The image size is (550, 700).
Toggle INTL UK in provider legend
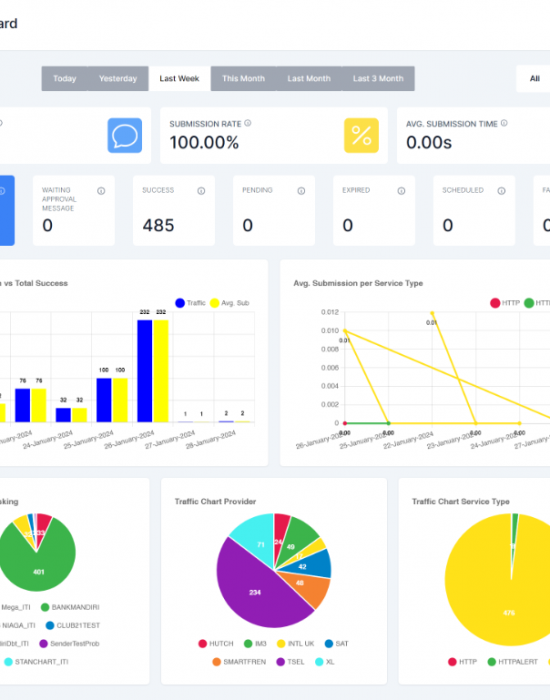pyautogui.click(x=296, y=644)
